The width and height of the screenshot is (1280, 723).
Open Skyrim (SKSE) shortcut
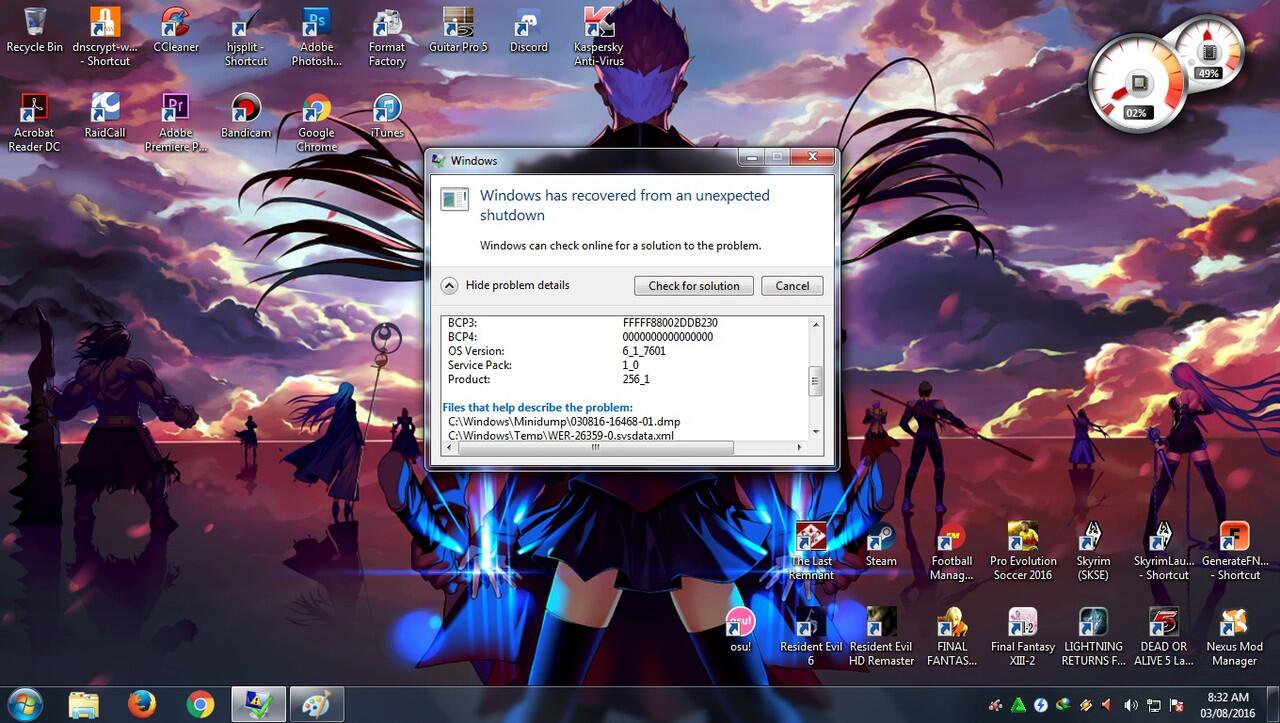[x=1093, y=551]
